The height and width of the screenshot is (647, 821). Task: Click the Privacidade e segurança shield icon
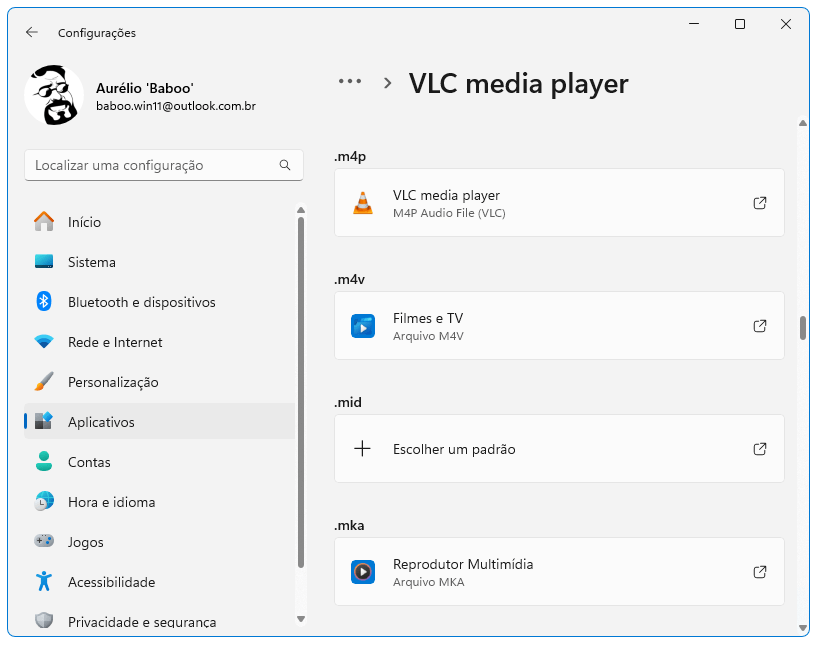[44, 621]
